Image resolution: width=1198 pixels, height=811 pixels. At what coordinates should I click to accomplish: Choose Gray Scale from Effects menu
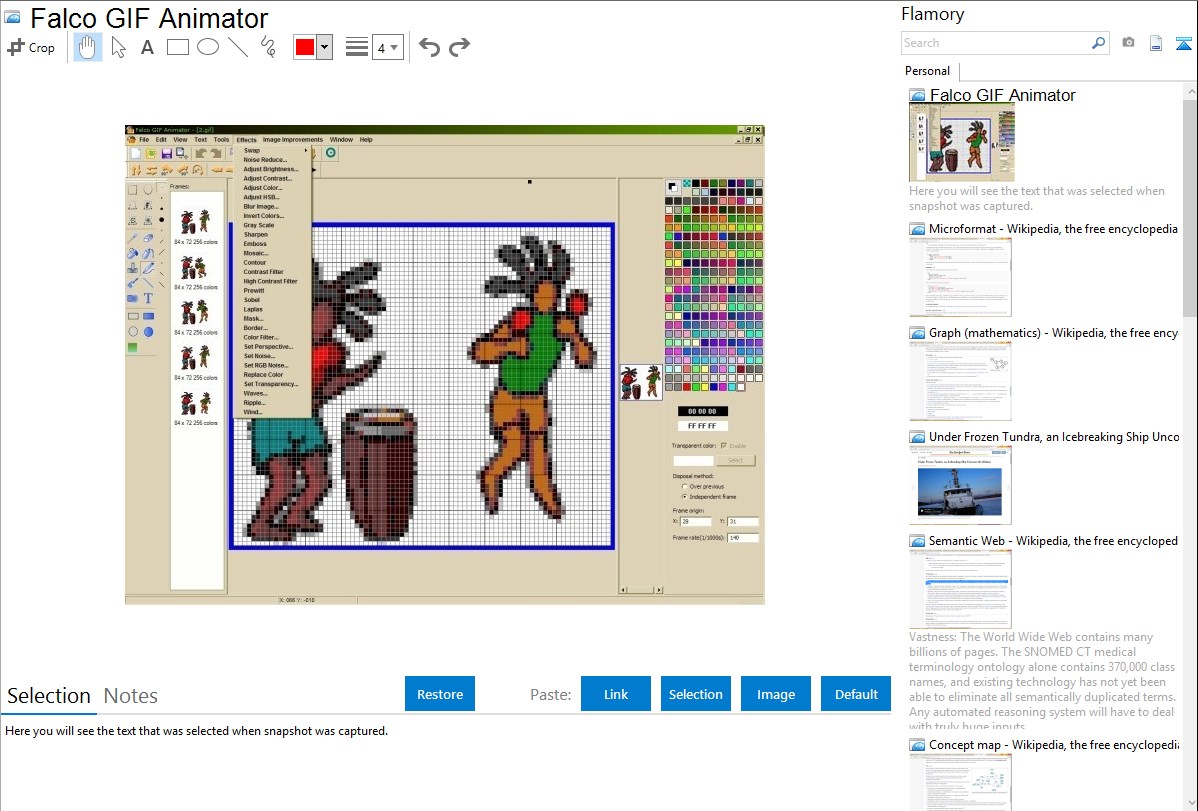point(259,225)
